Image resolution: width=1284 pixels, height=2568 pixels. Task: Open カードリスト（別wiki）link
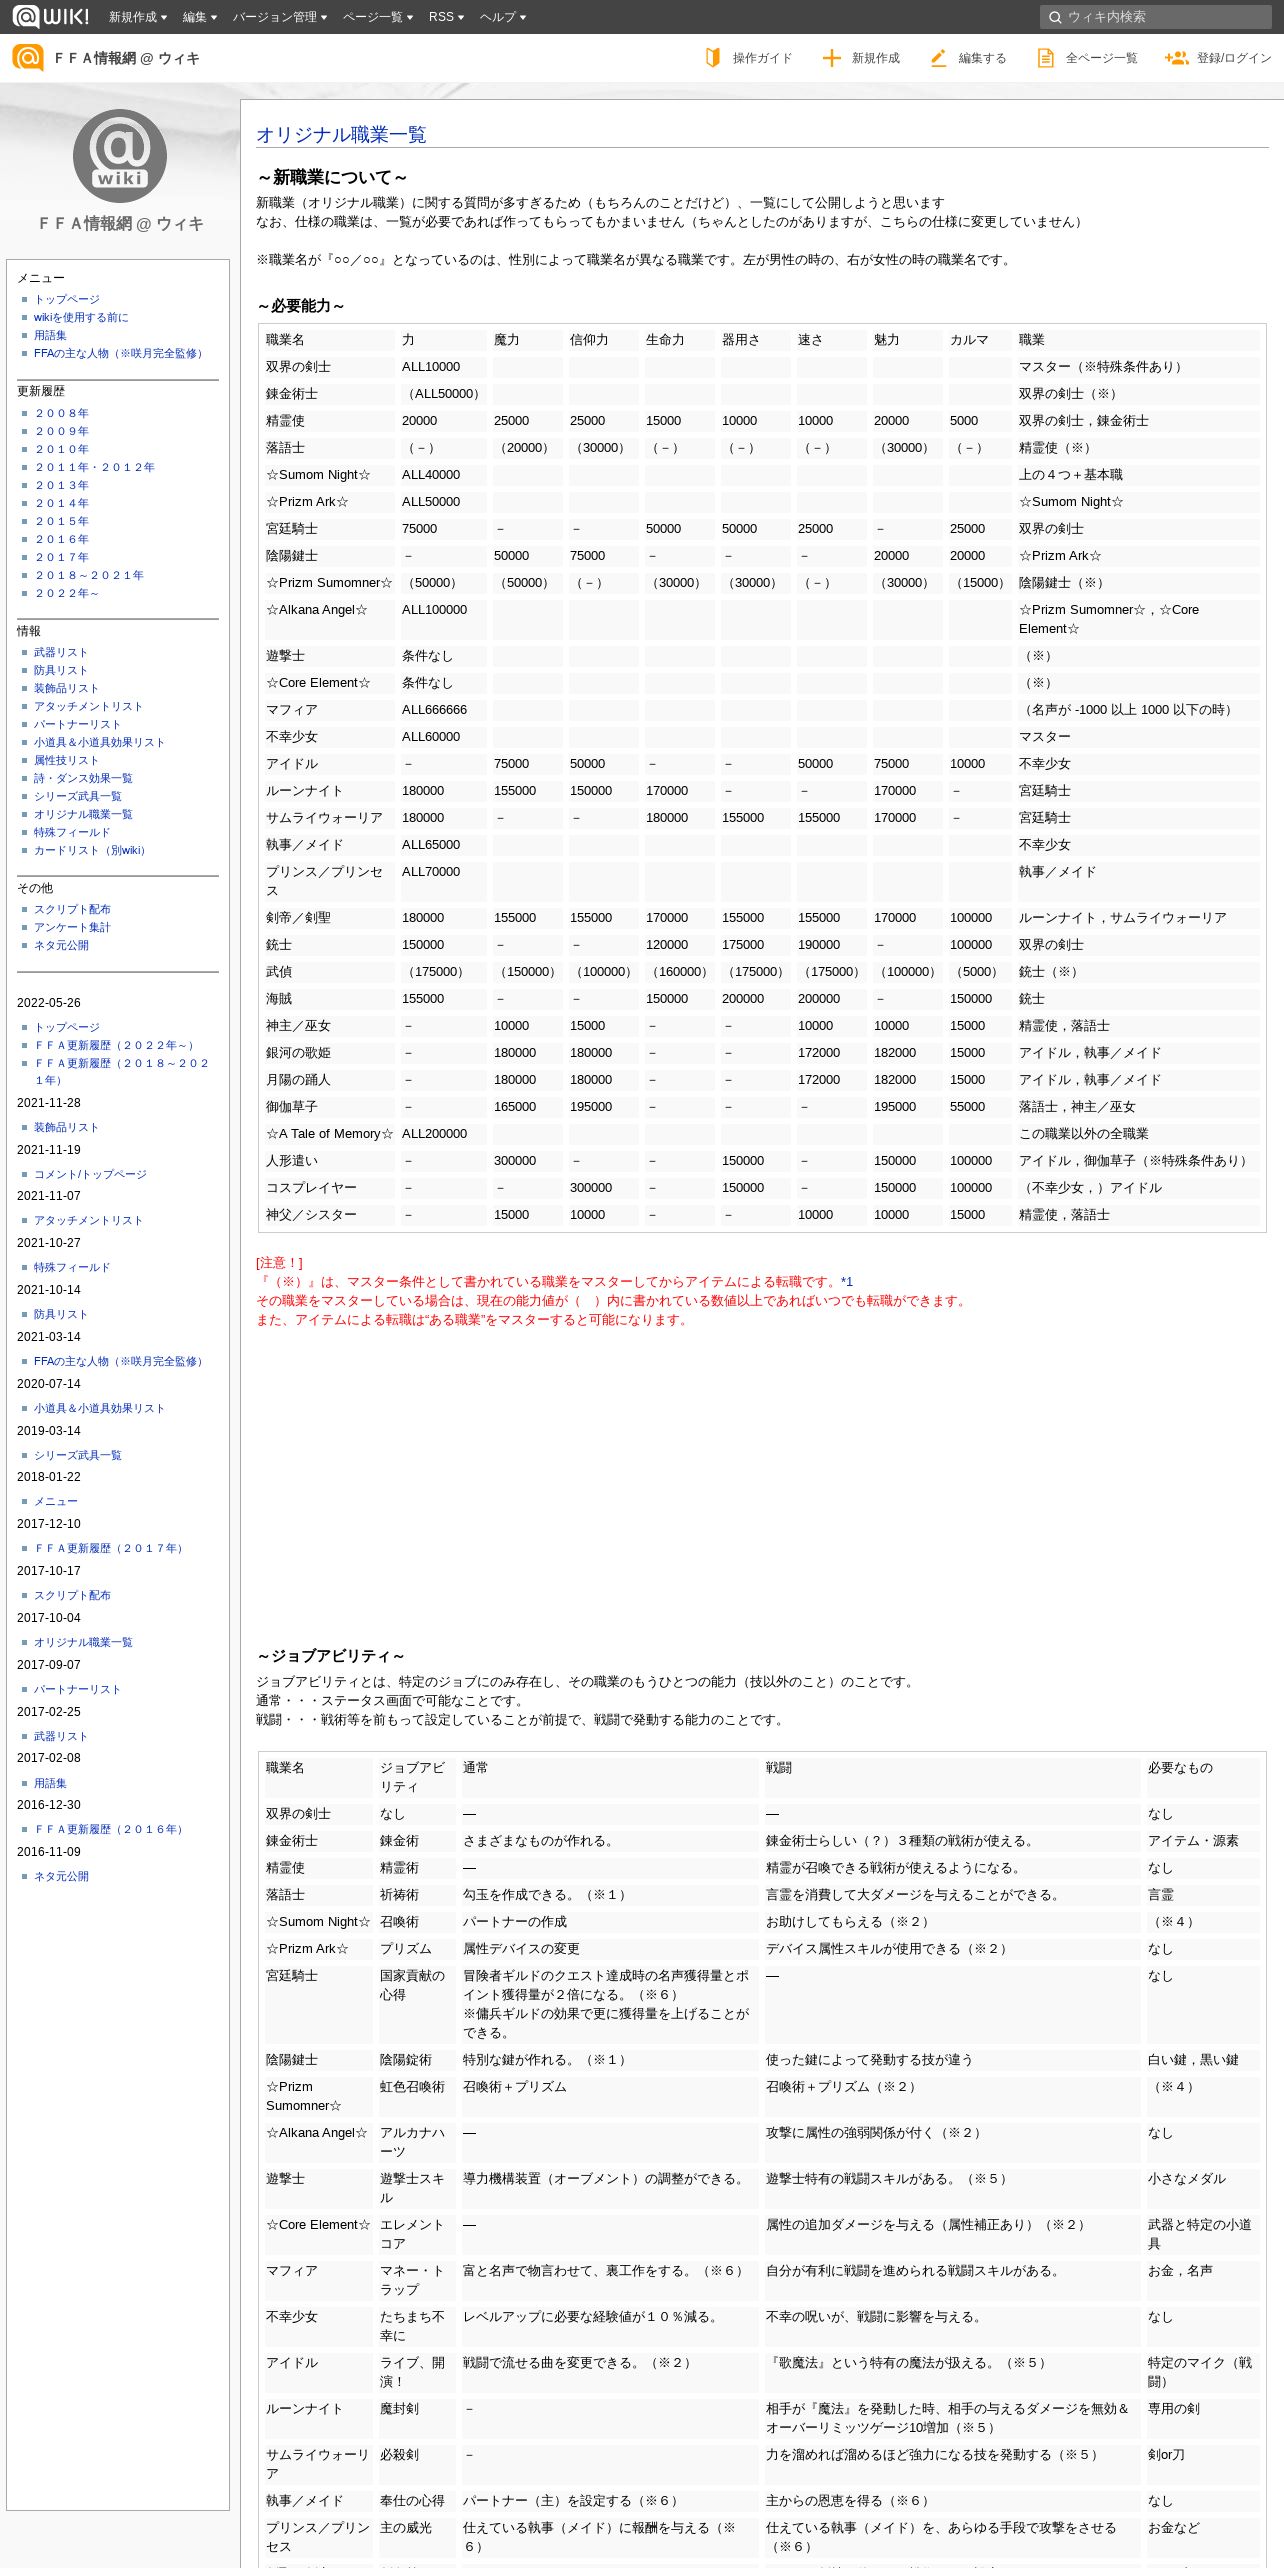(x=91, y=850)
